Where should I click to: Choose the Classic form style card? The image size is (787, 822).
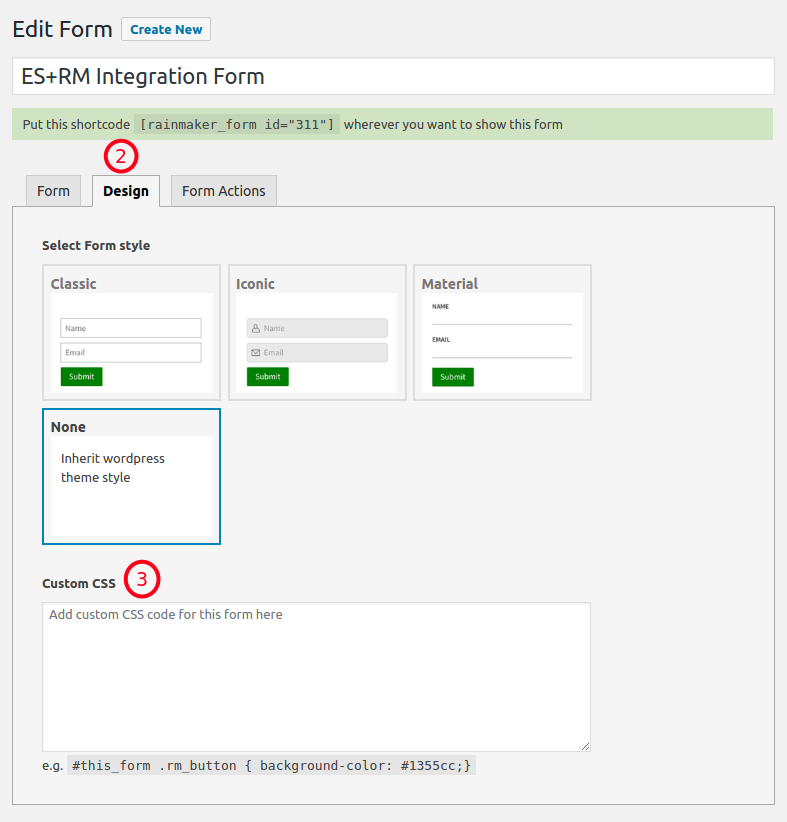pos(131,332)
